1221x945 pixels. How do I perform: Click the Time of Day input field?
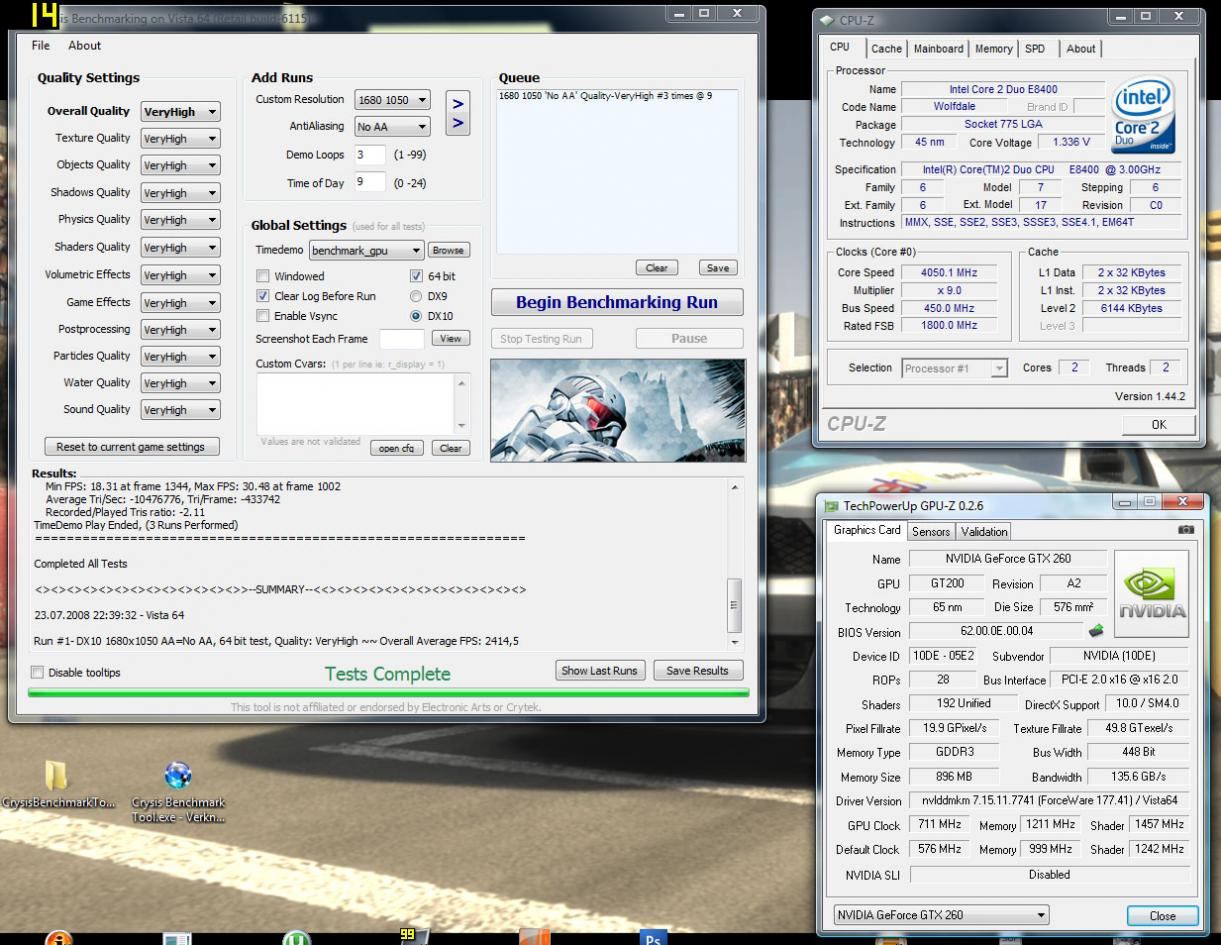[370, 182]
